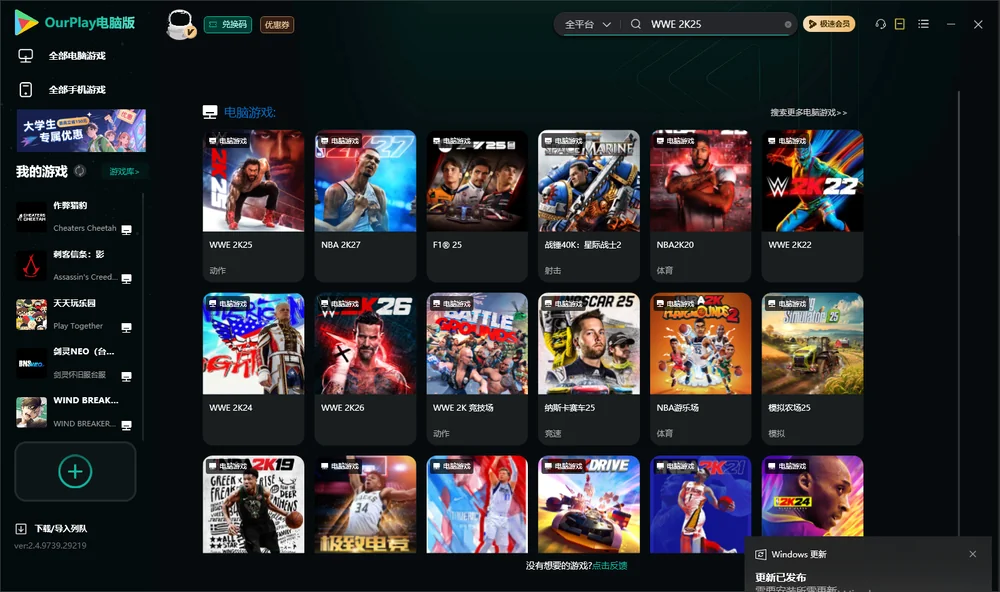The image size is (1000, 592).
Task: Open 作弊猎豹 Cheaters Cheetah game
Action: pyautogui.click(x=74, y=217)
